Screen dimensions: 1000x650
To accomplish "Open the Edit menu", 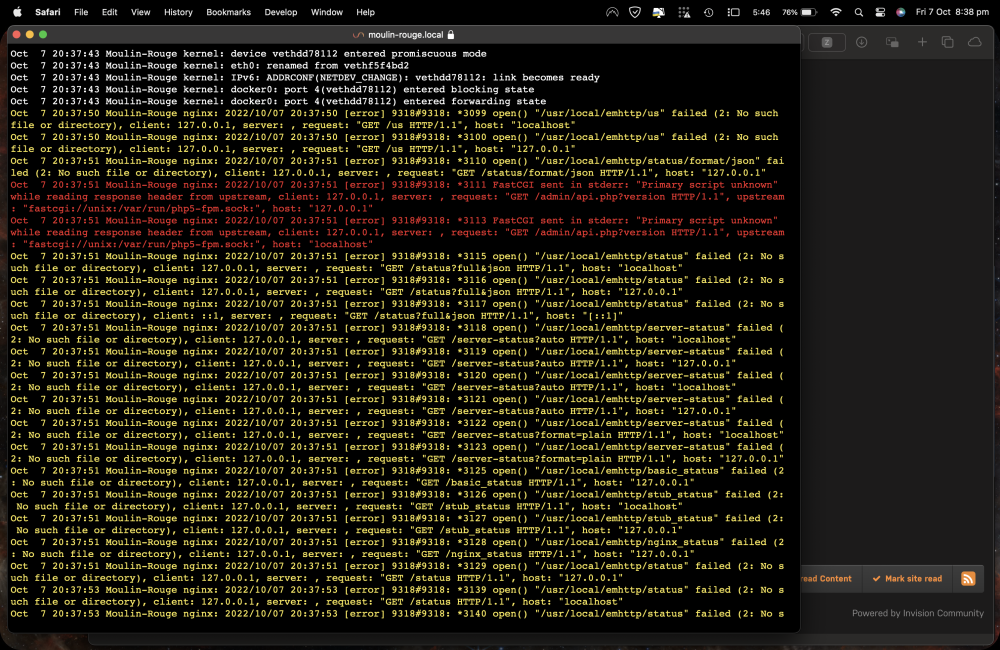I will pos(110,12).
